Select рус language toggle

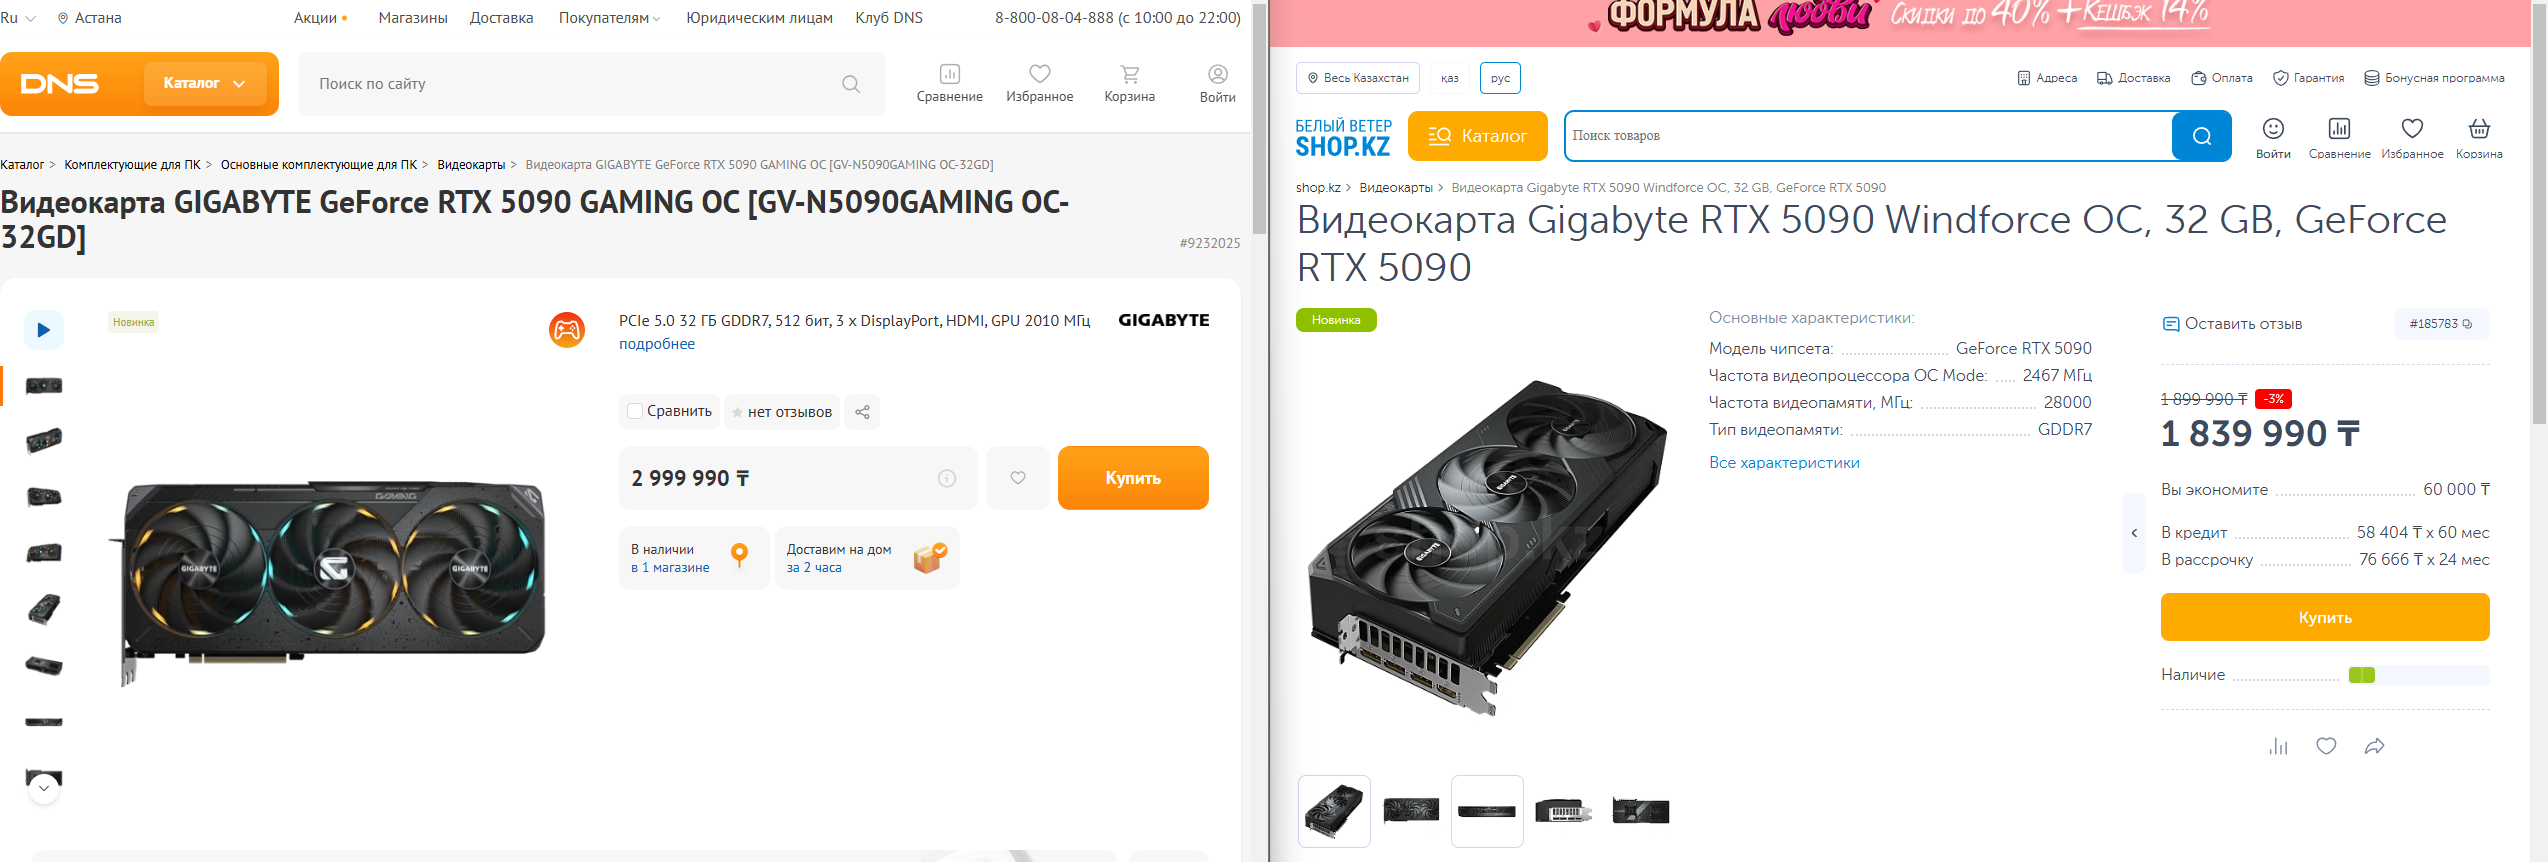(1500, 78)
